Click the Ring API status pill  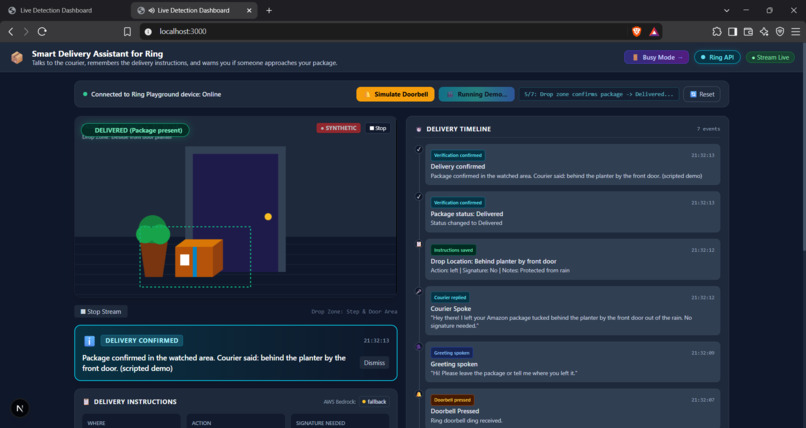[717, 58]
